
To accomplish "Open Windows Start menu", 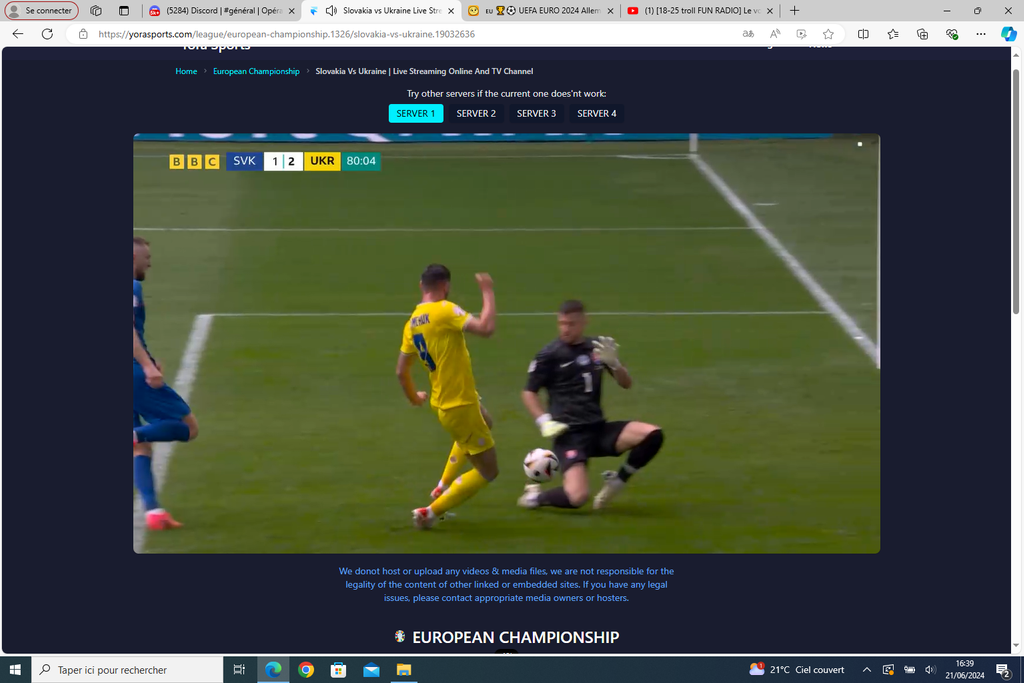I will pyautogui.click(x=15, y=670).
